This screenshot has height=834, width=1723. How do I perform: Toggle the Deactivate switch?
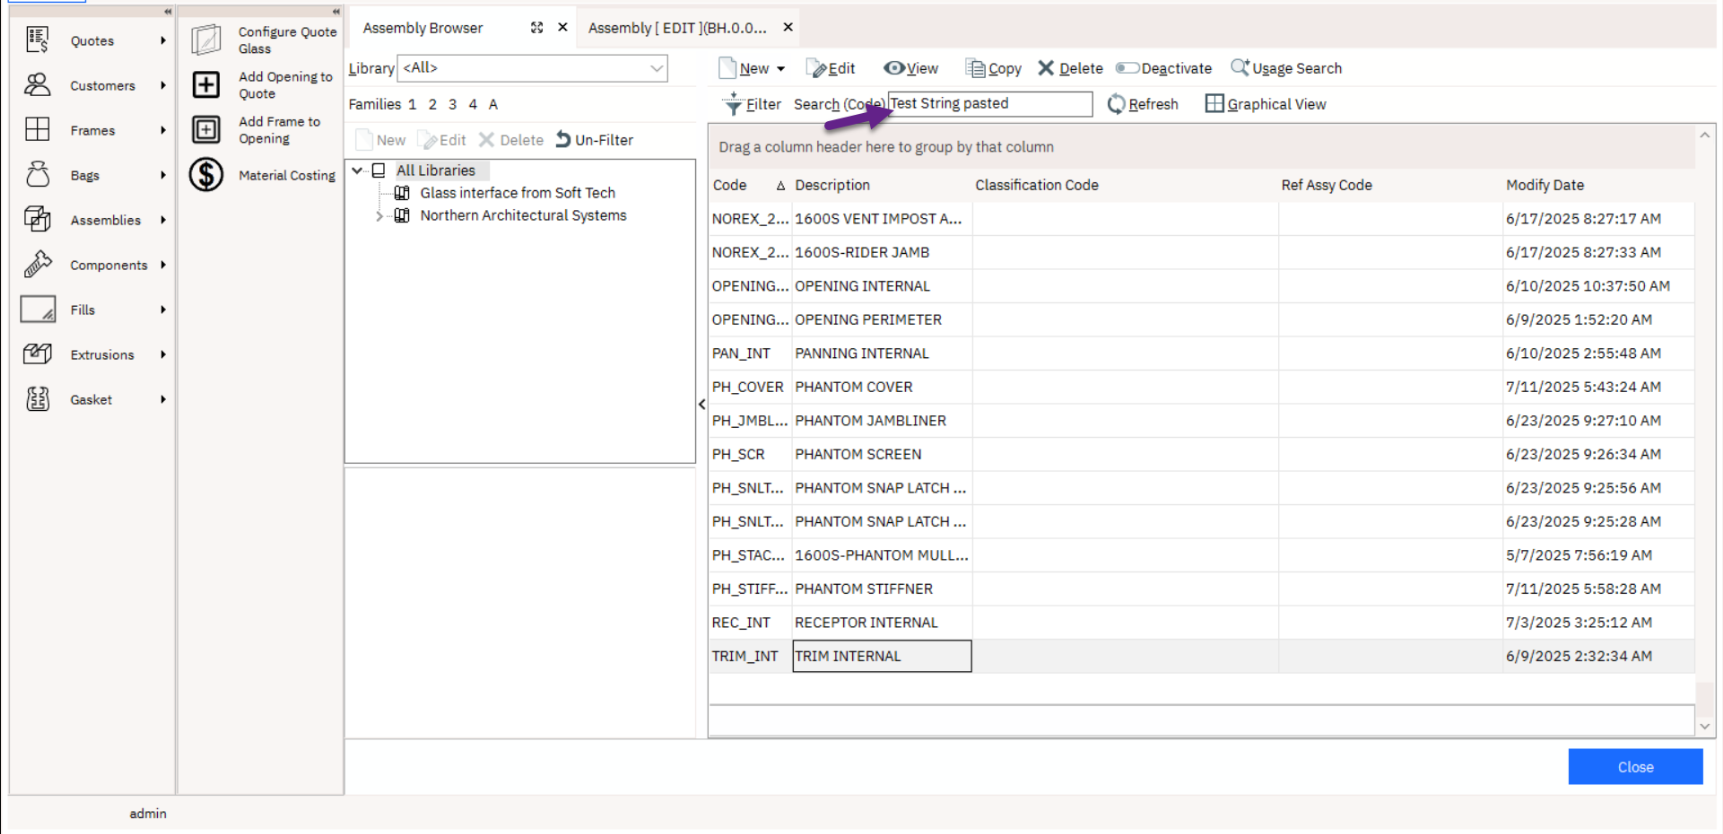click(1128, 68)
